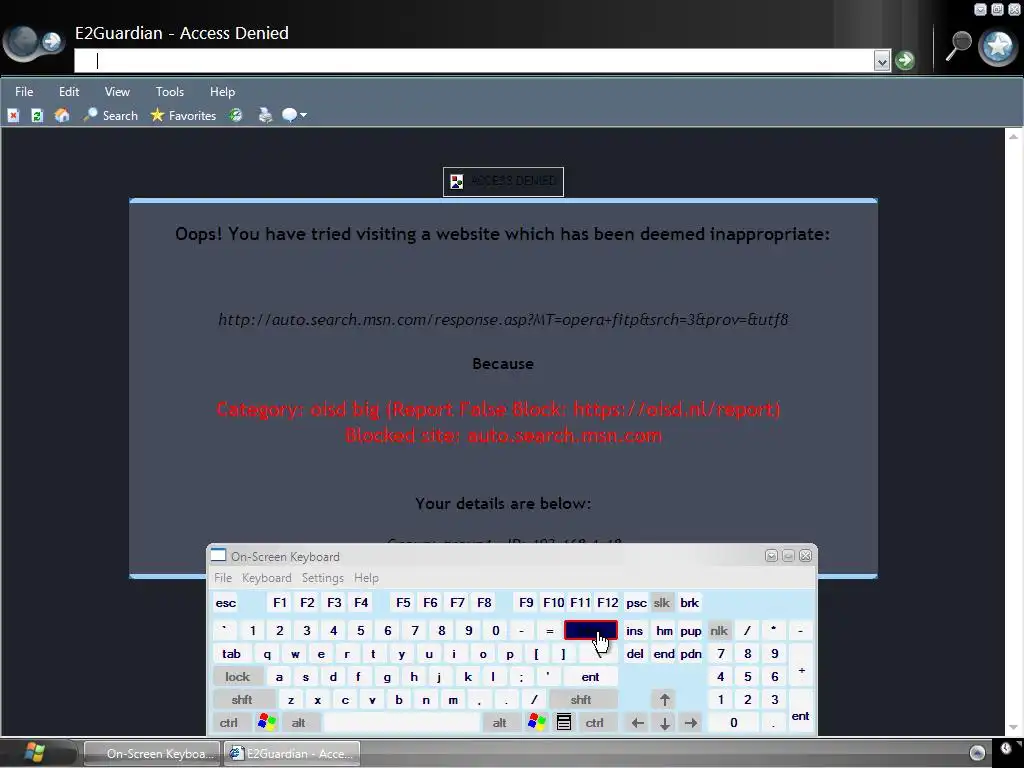Viewport: 1024px width, 768px height.
Task: Open the browser View menu
Action: point(118,92)
